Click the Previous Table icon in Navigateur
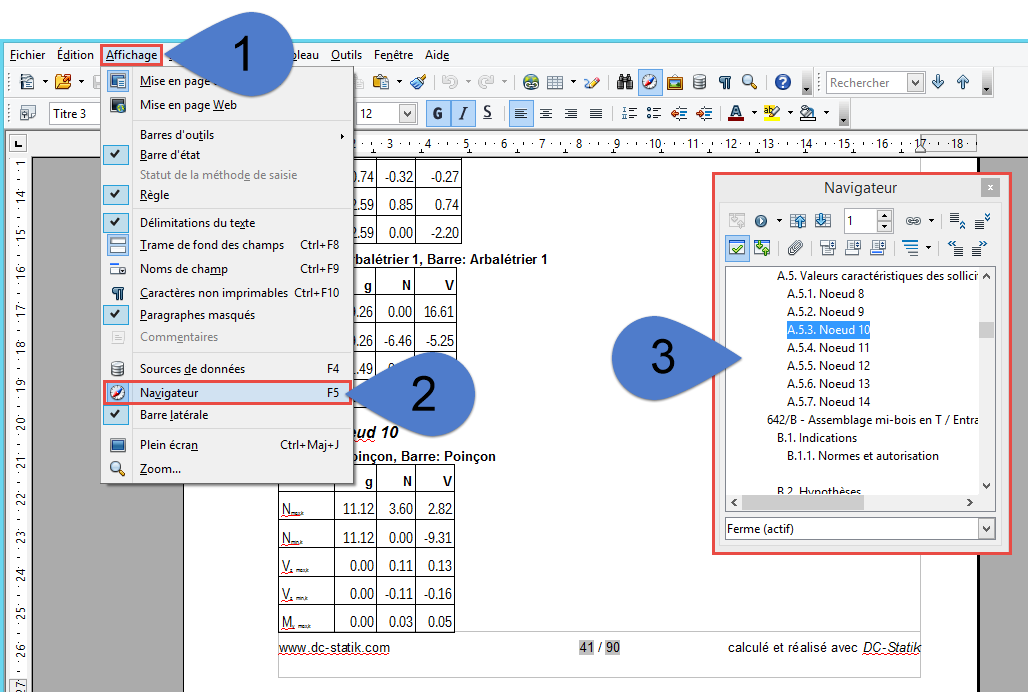Image resolution: width=1028 pixels, height=692 pixels. coord(798,221)
